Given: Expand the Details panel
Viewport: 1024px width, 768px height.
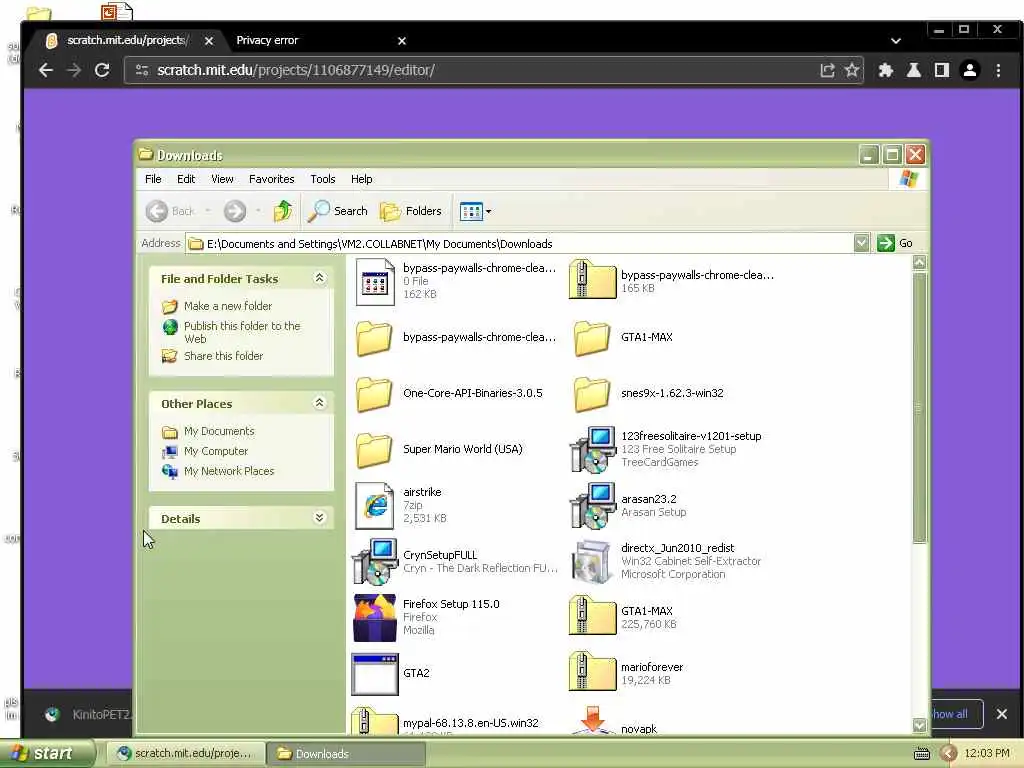Looking at the screenshot, I should [x=319, y=518].
